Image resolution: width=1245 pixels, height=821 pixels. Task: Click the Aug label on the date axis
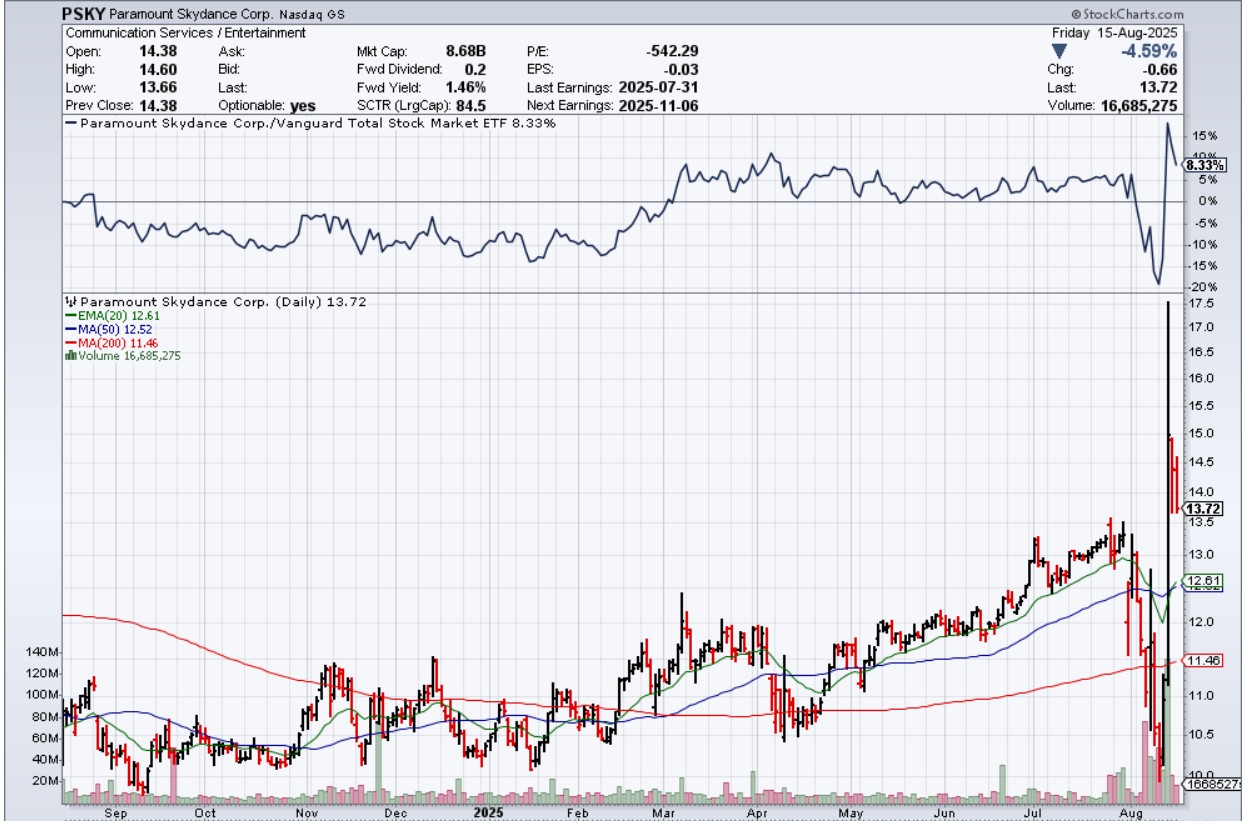[1131, 813]
